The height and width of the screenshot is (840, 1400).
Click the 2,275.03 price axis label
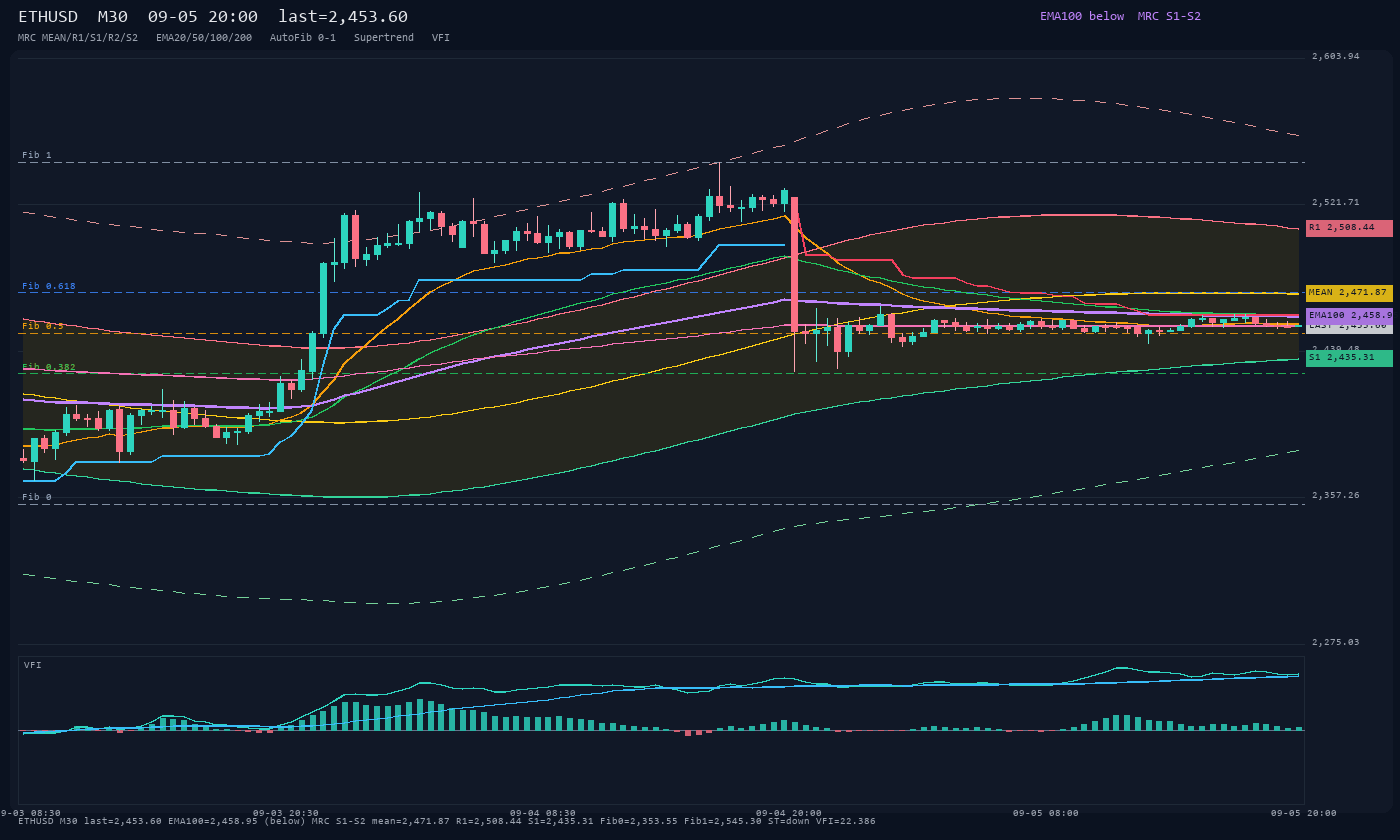coord(1336,642)
